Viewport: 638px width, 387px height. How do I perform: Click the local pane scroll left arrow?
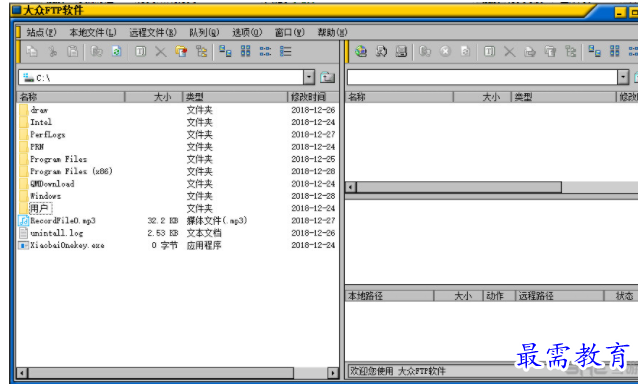pos(22,372)
